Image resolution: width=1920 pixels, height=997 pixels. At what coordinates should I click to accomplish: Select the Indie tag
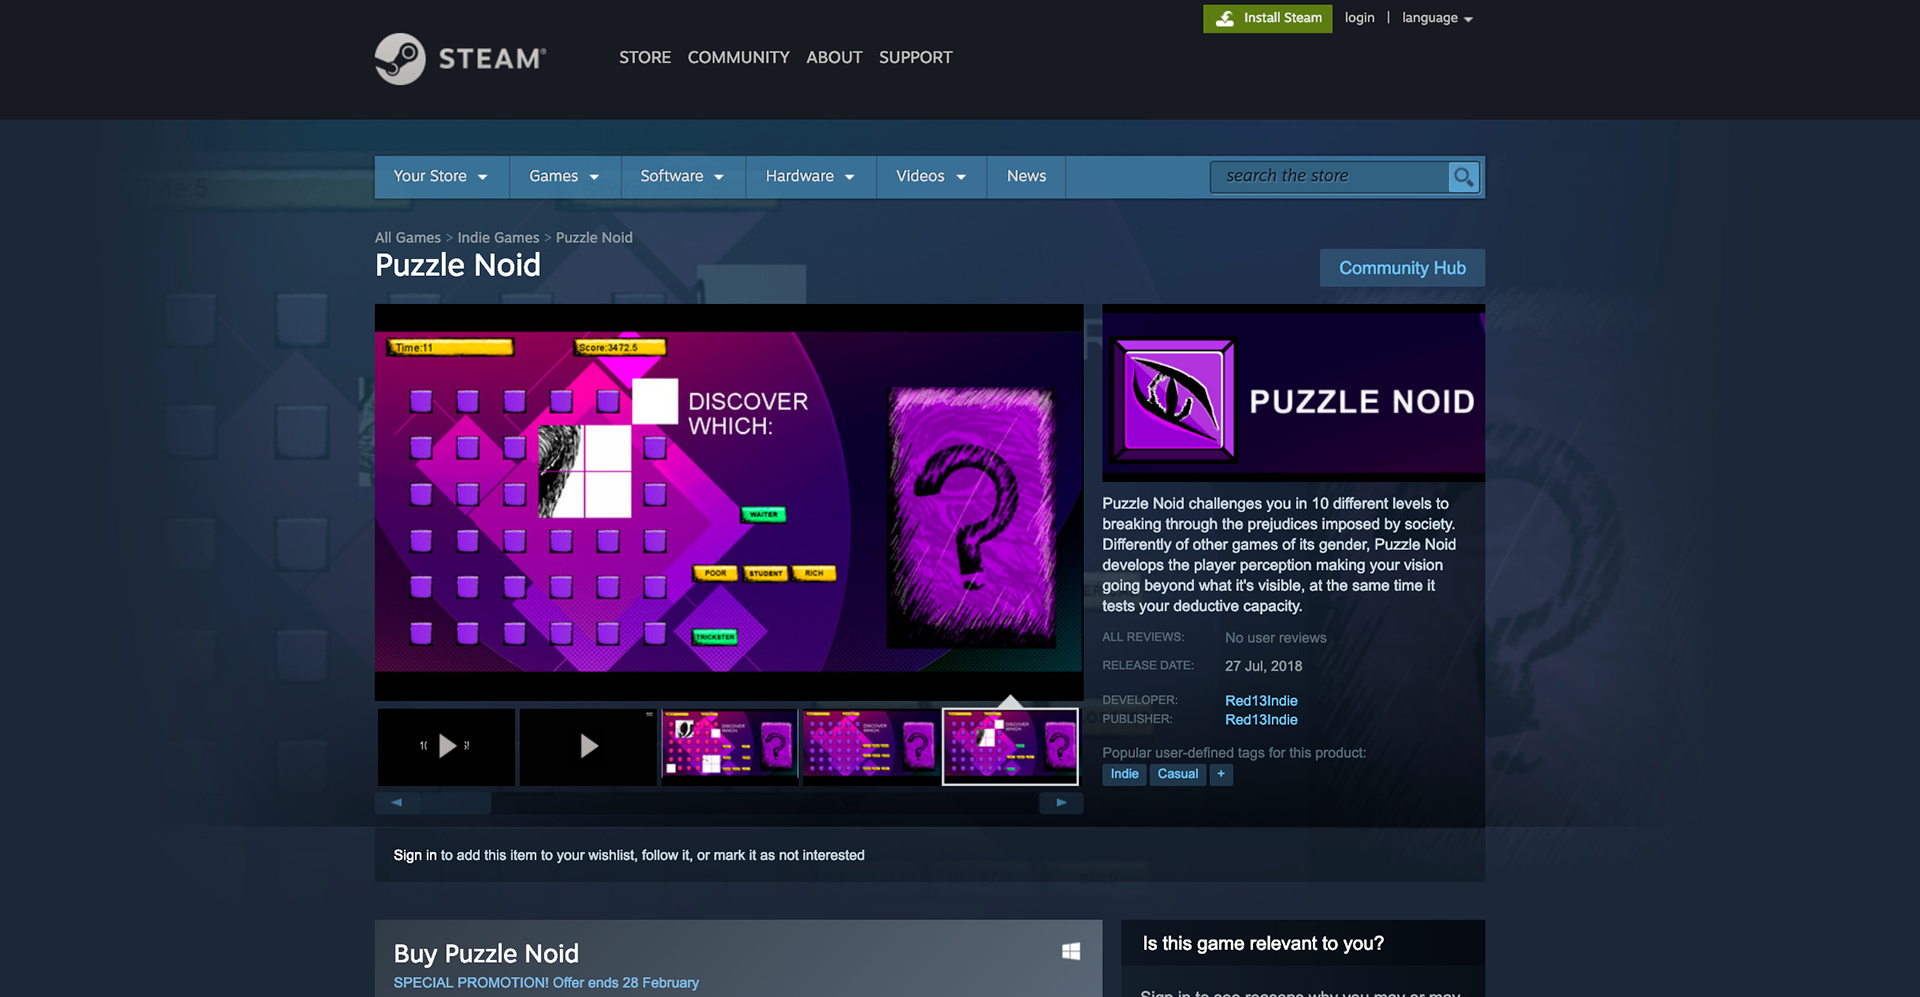1124,774
